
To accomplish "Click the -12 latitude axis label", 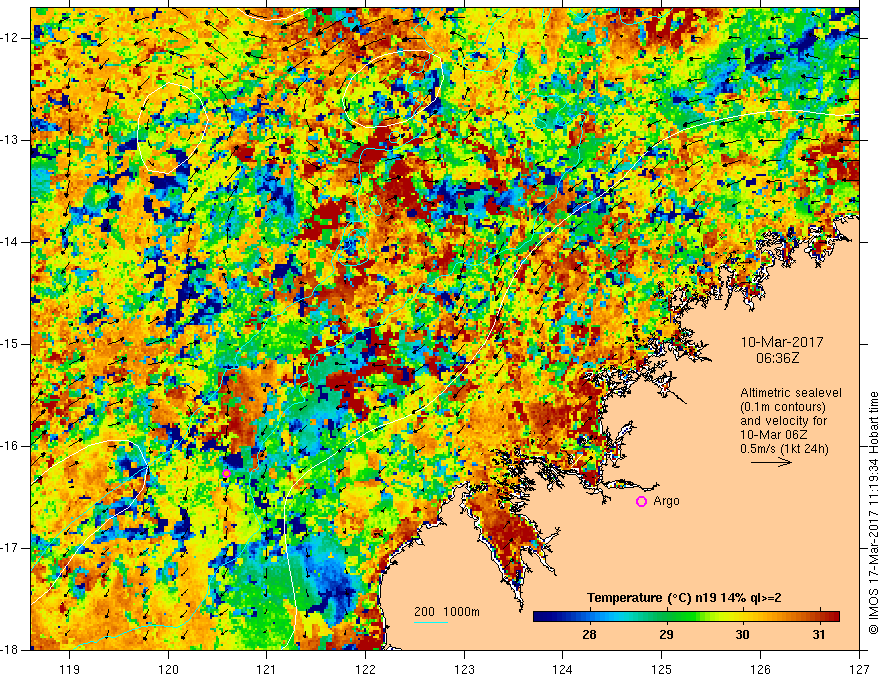I will pyautogui.click(x=10, y=38).
